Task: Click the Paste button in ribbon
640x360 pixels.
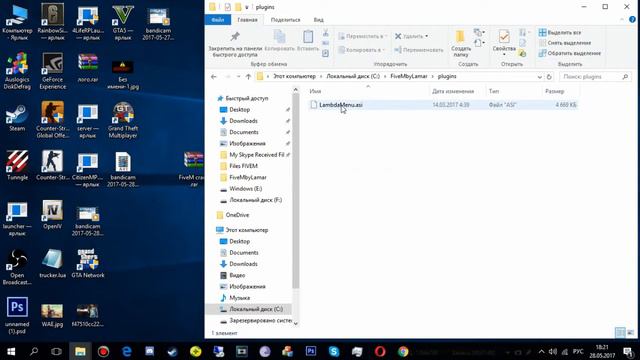Action: tap(308, 41)
